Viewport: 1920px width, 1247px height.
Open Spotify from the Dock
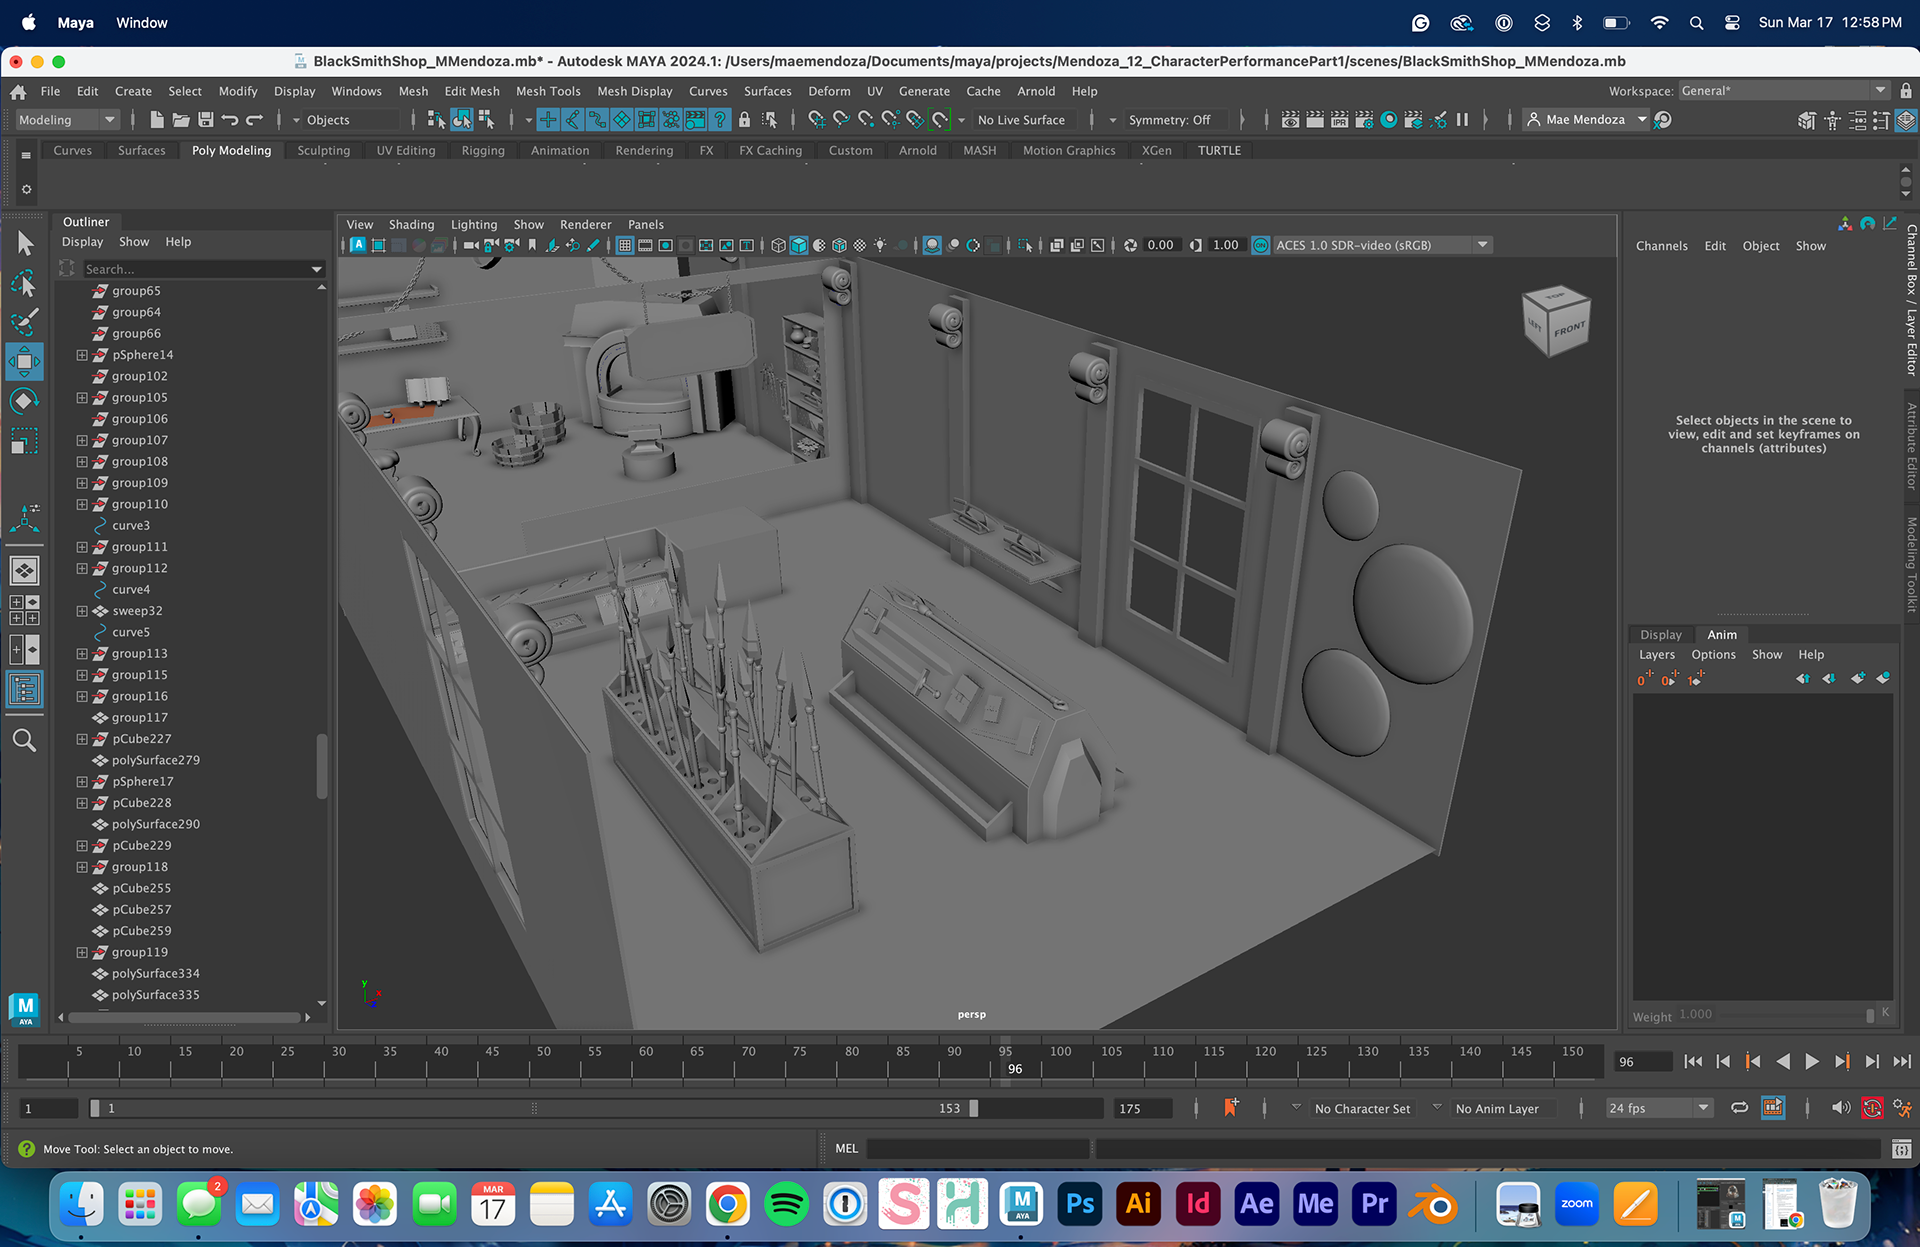tap(786, 1204)
